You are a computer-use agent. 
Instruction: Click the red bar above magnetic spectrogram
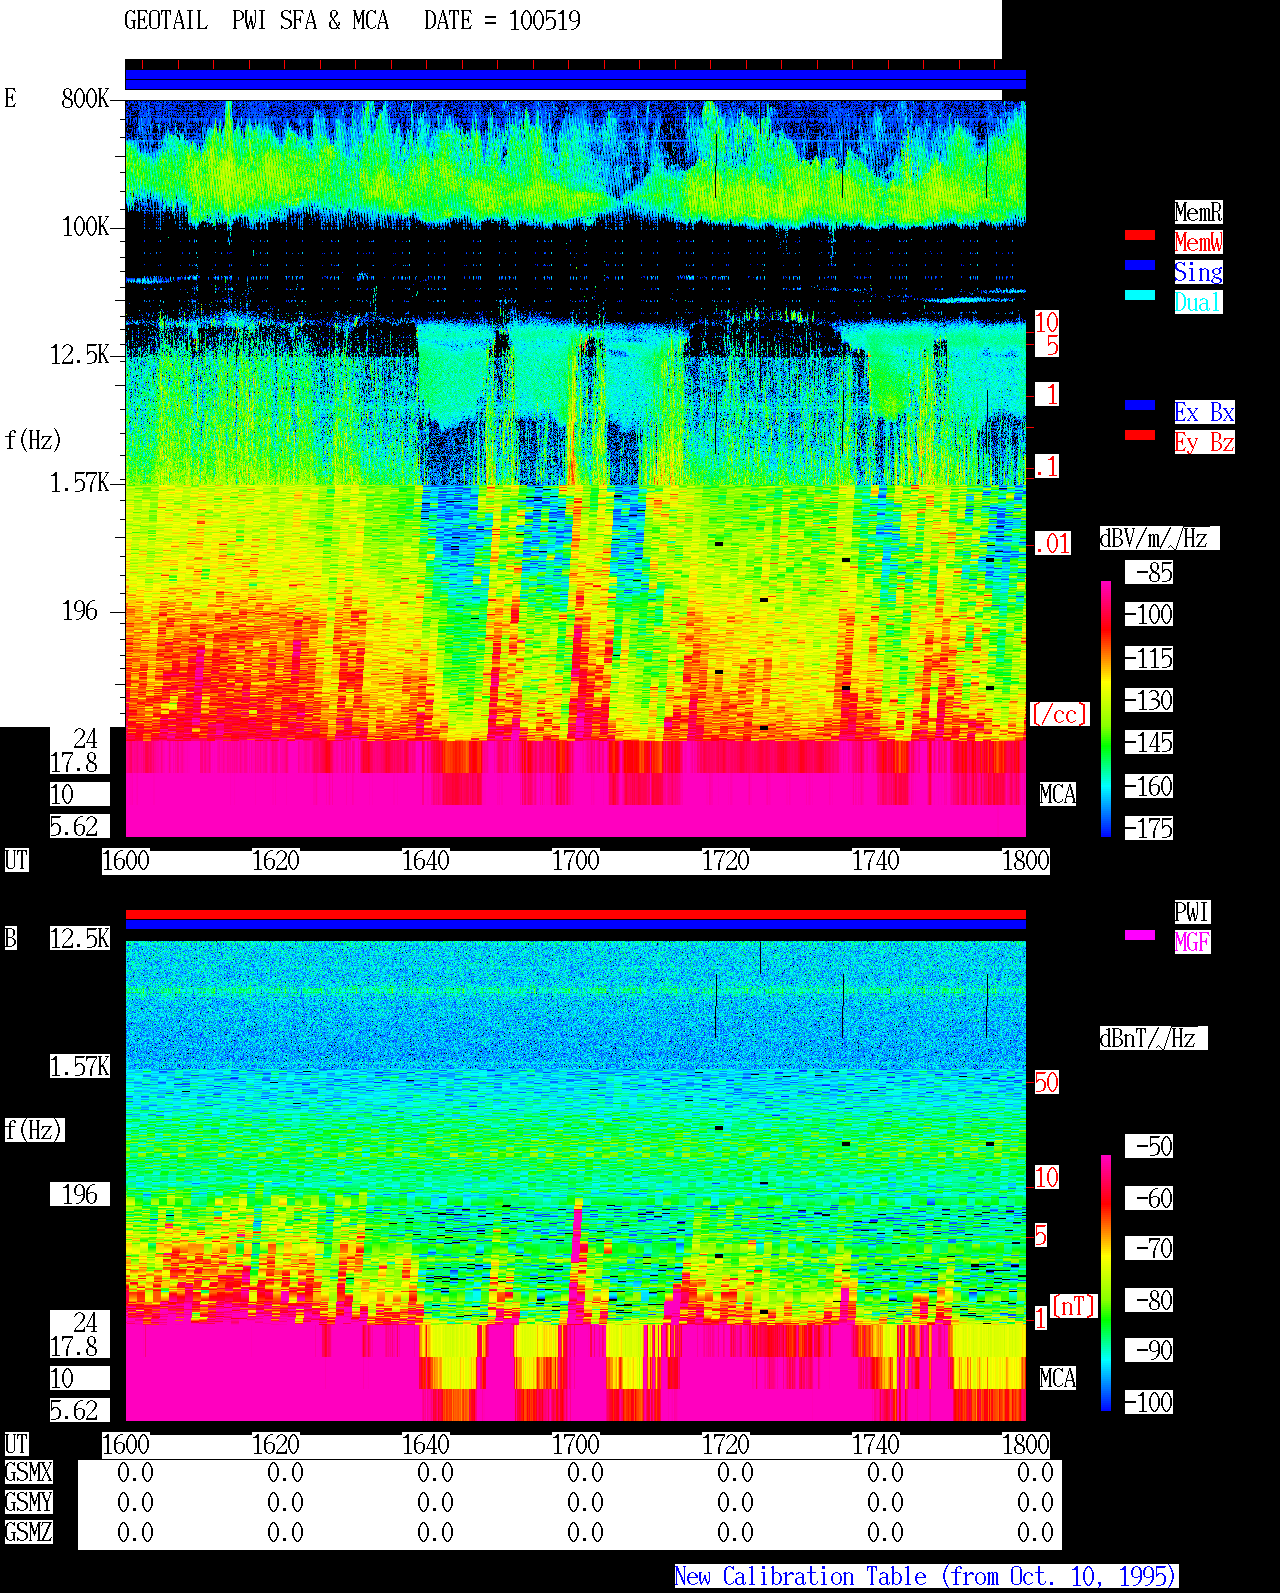point(575,914)
